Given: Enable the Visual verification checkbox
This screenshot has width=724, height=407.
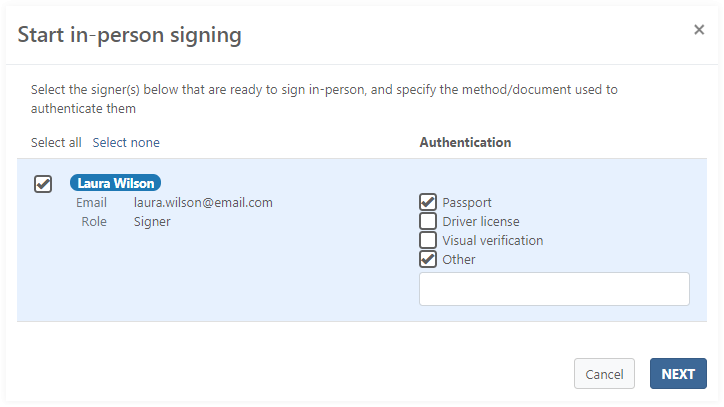Looking at the screenshot, I should 428,240.
